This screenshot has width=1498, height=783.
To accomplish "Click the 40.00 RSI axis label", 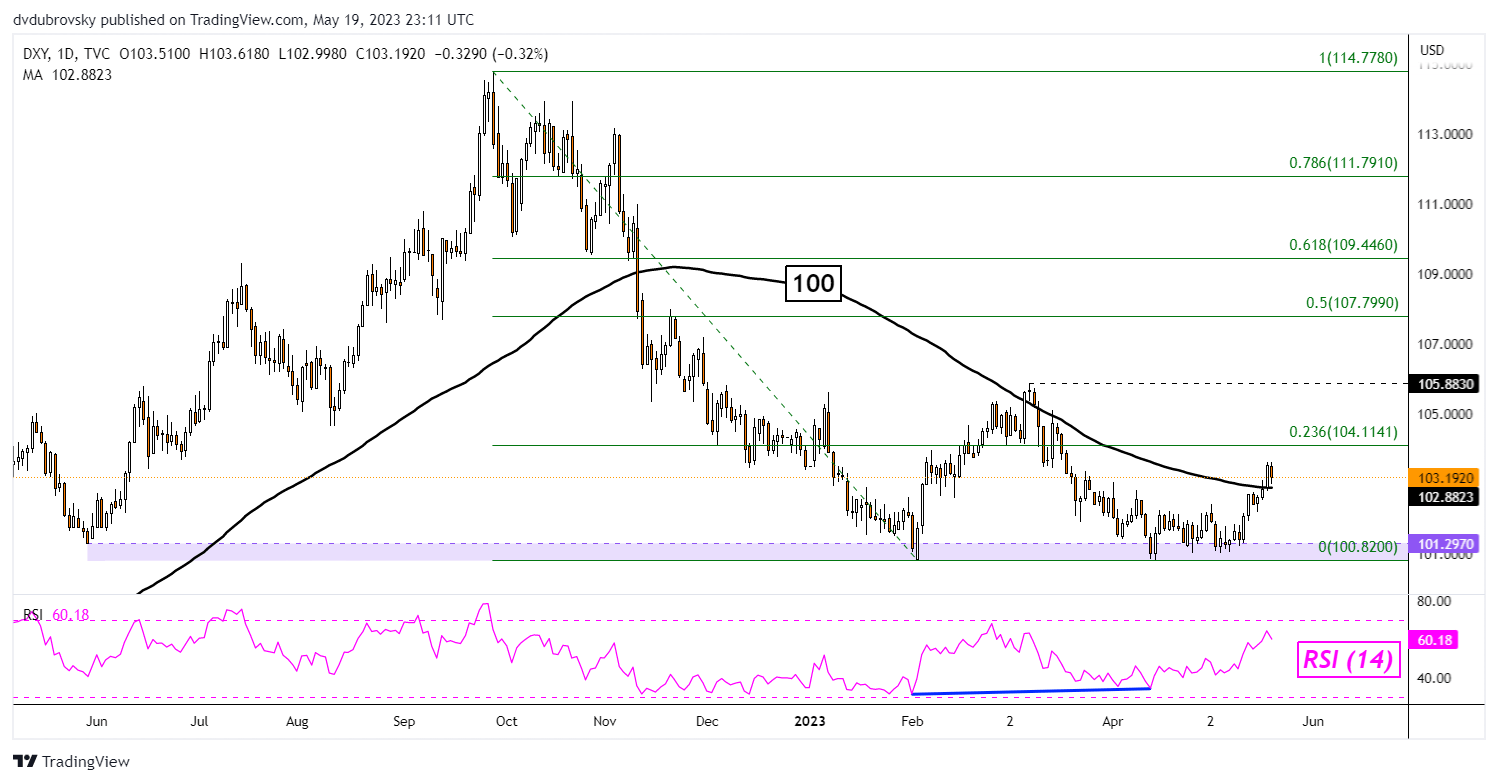I will tap(1434, 678).
